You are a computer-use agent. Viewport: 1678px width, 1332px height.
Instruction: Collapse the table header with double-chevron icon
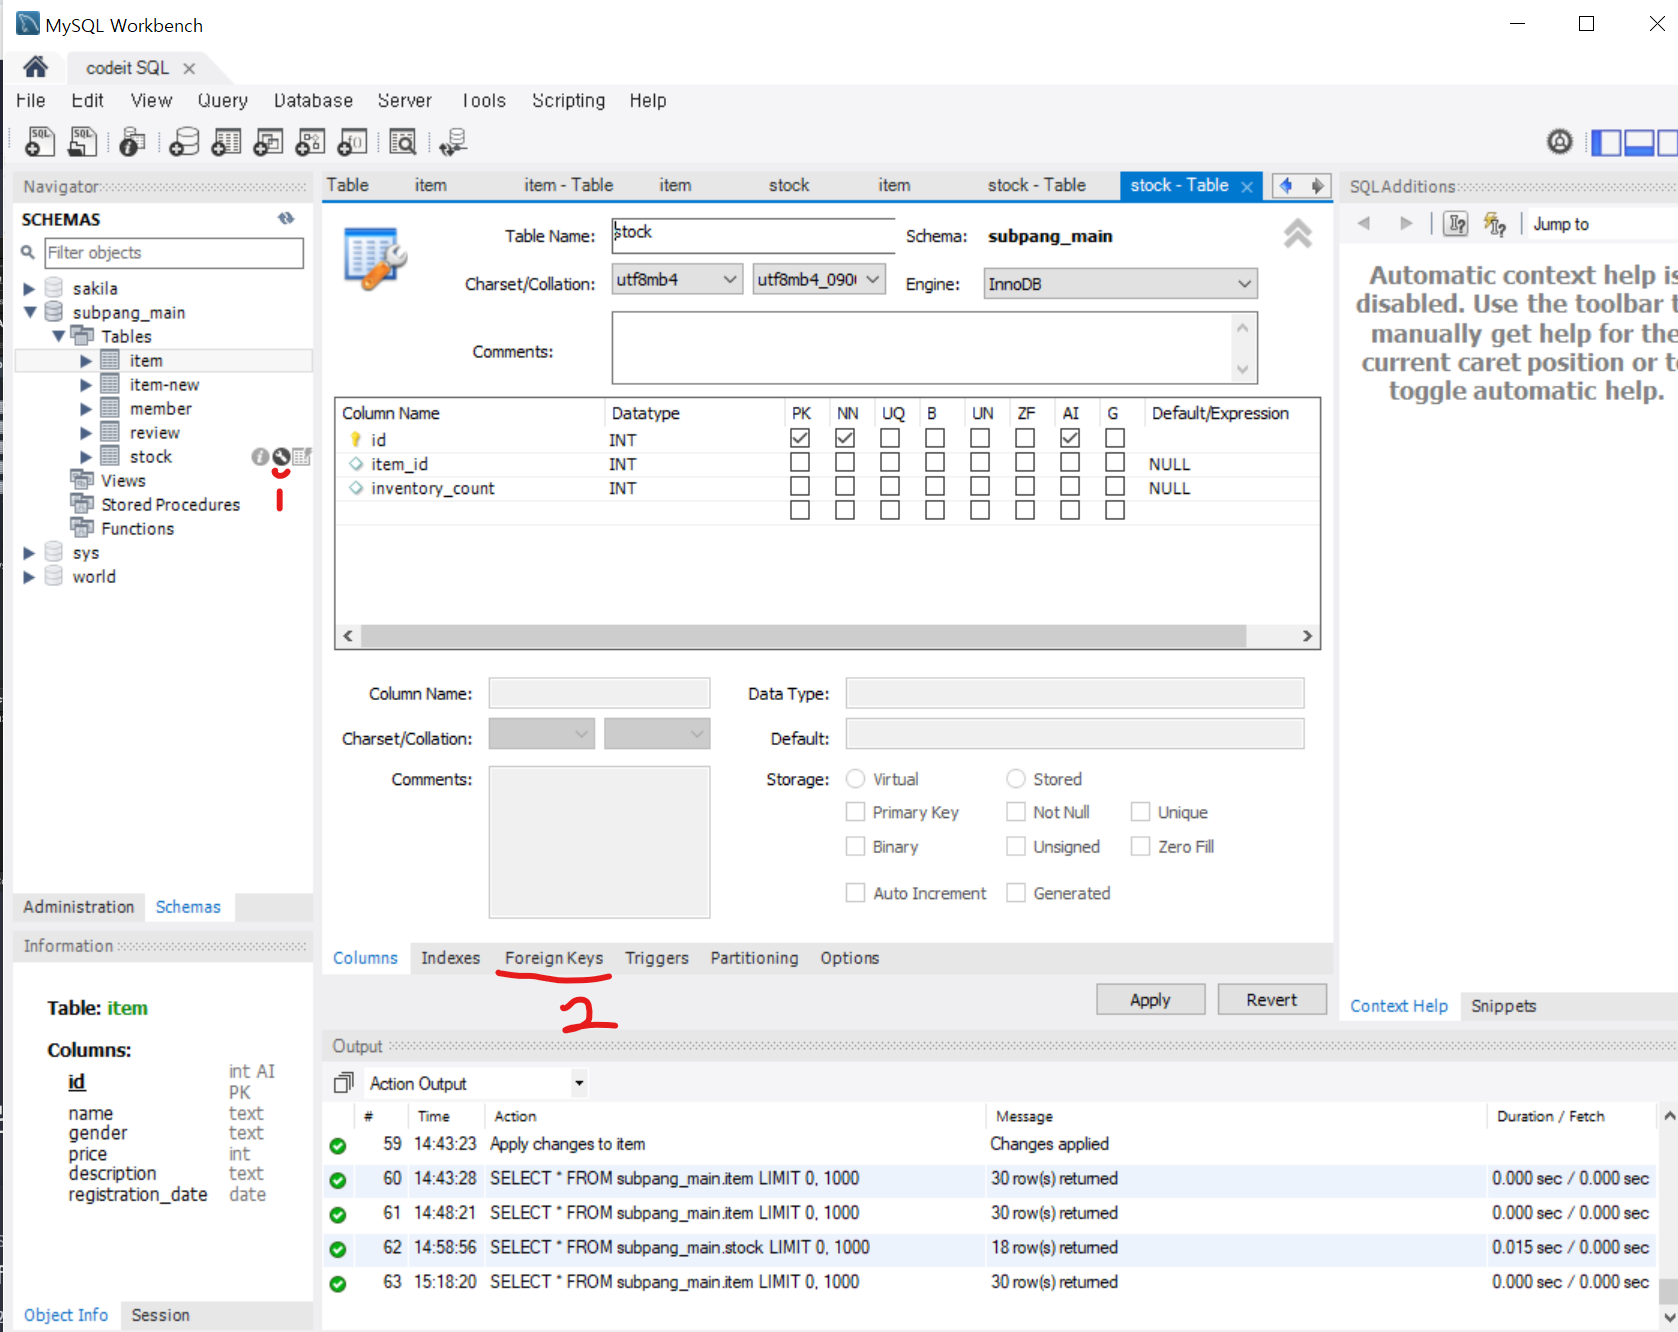(x=1298, y=233)
